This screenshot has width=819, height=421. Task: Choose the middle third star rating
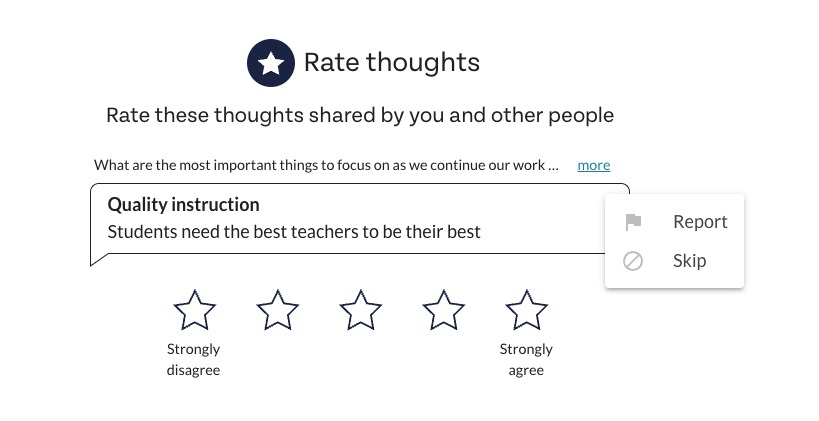point(360,310)
